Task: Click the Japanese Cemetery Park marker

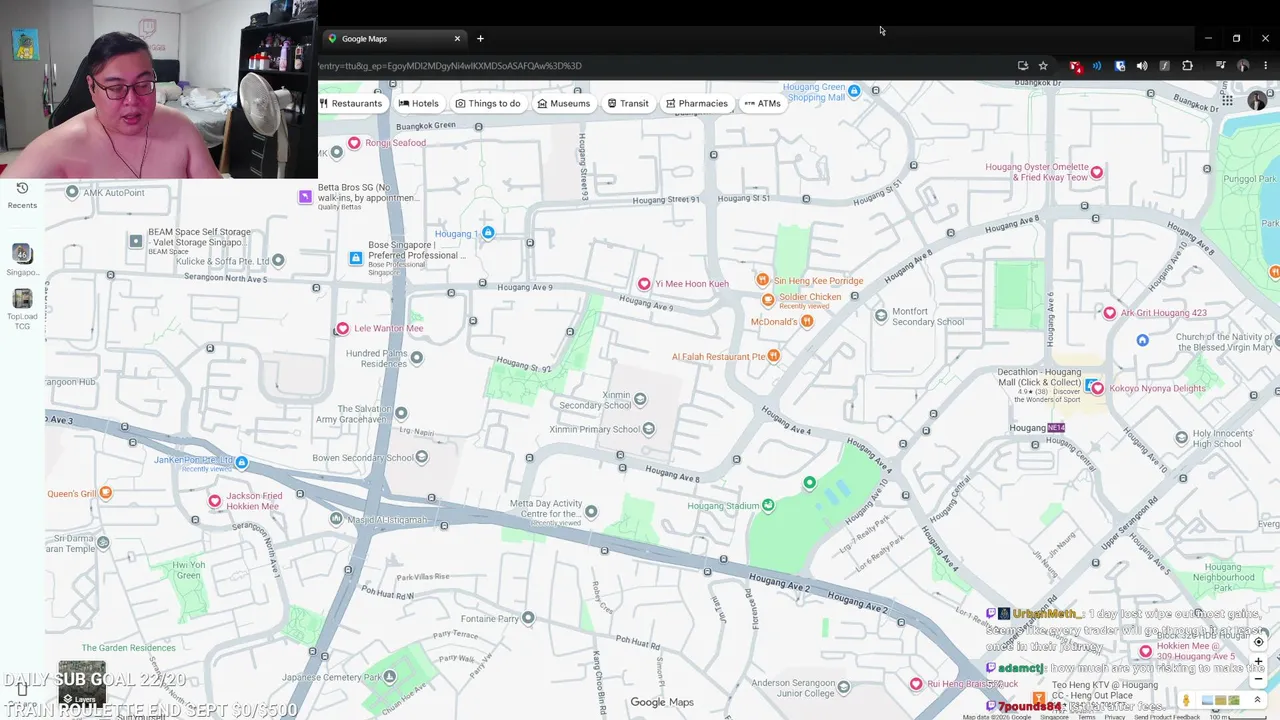Action: click(389, 676)
